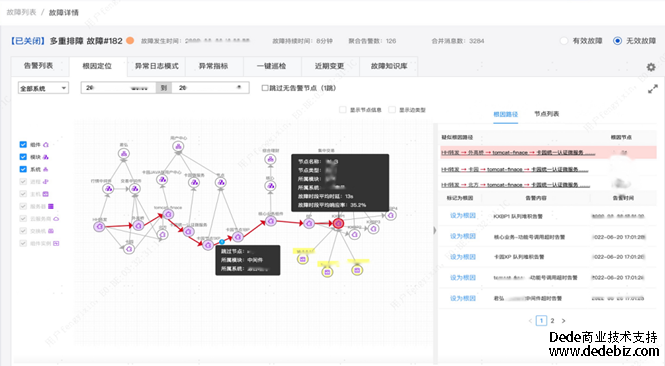This screenshot has height=366, width=665.
Task: Click the 告警内容 column header
Action: 536,198
